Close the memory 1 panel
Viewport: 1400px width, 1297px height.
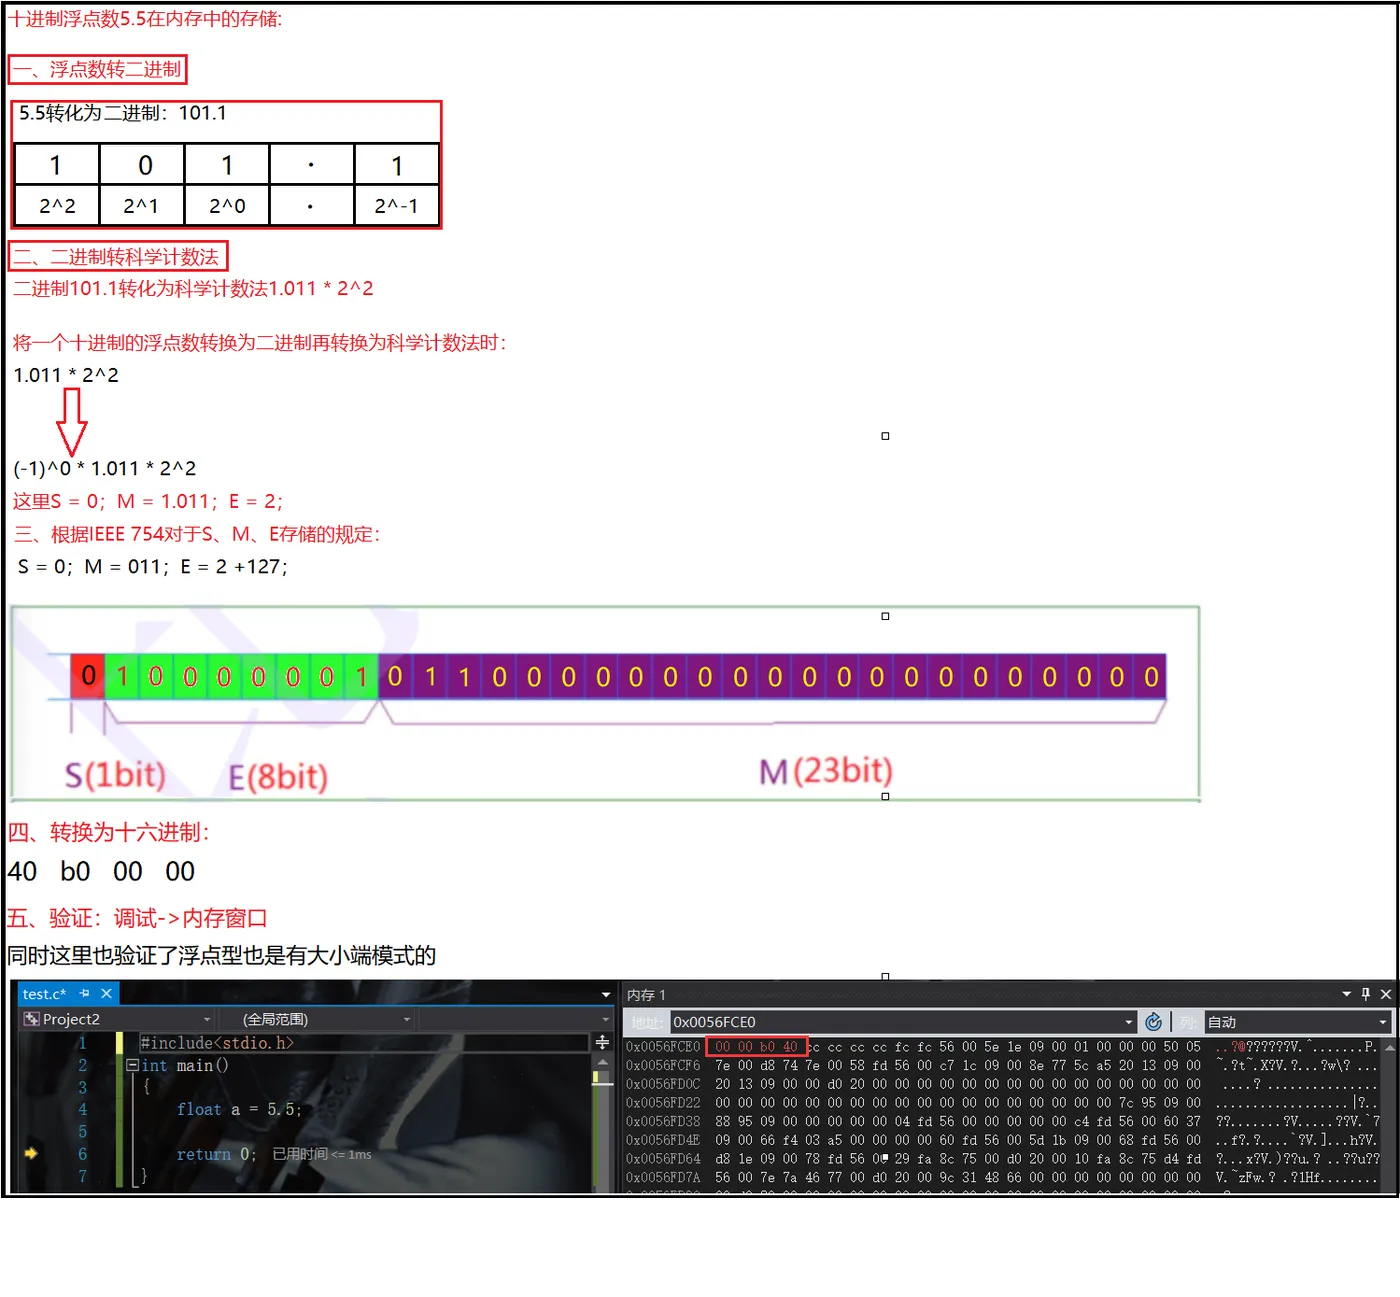[x=1386, y=994]
